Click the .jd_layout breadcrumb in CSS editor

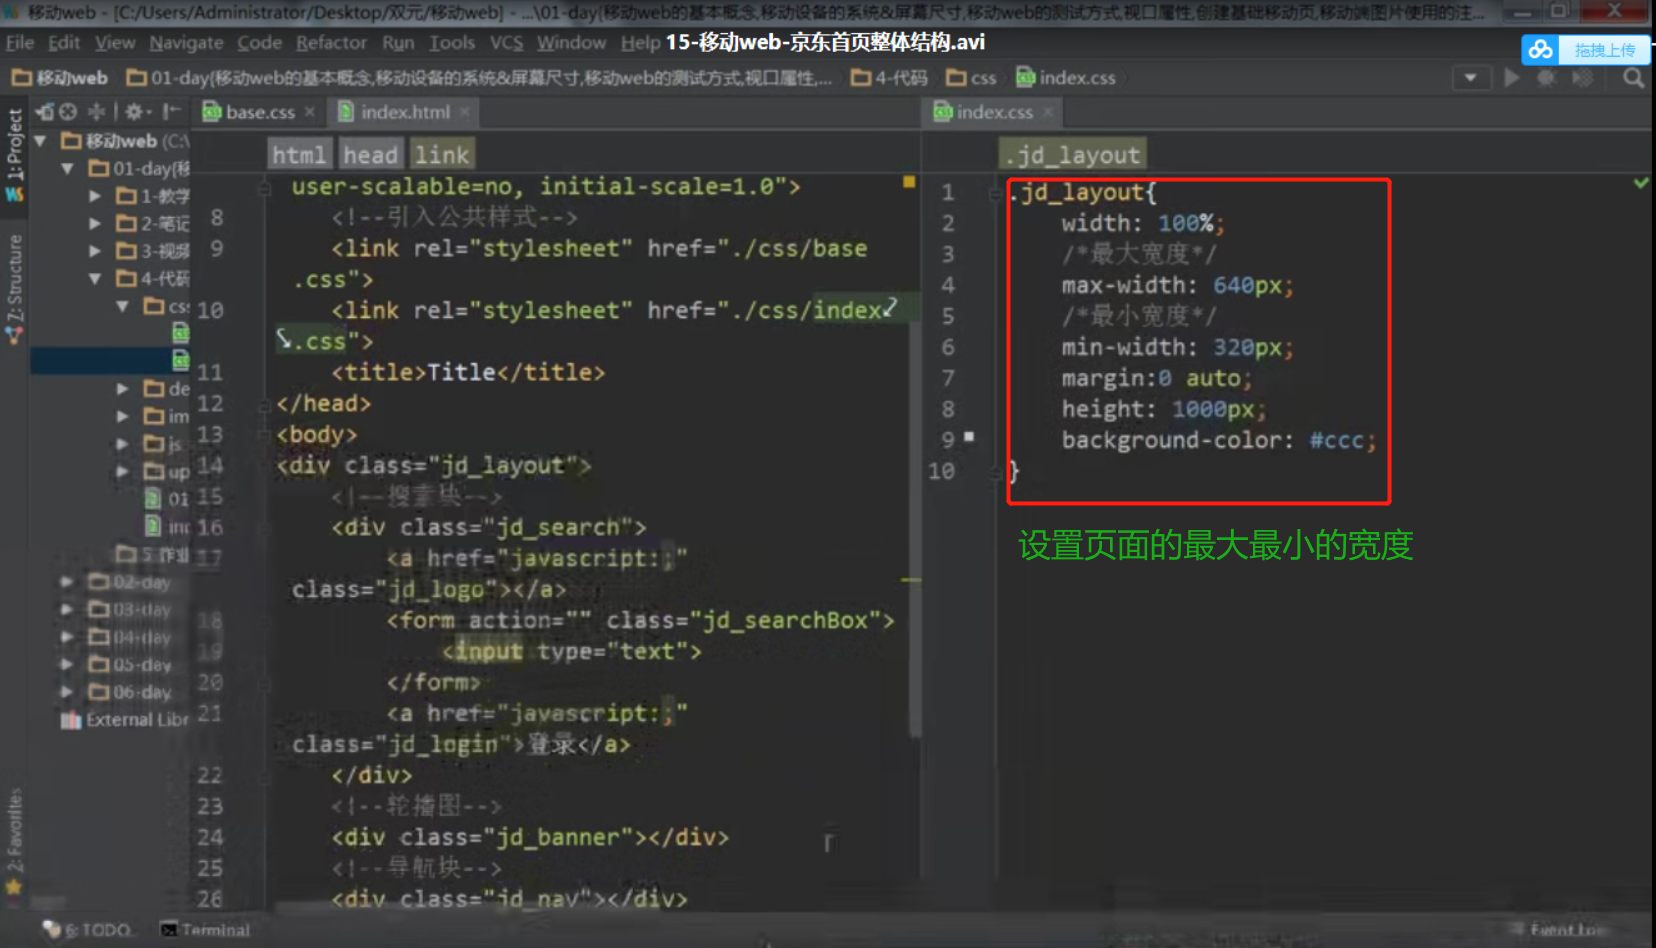click(1073, 155)
